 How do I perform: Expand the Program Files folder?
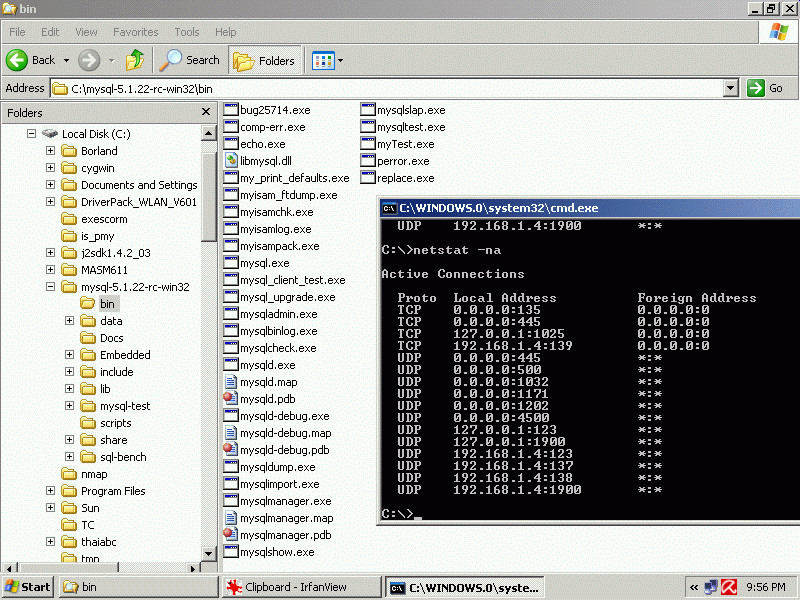(x=51, y=491)
